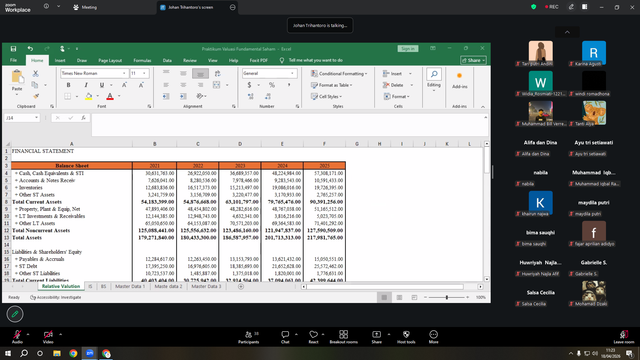Click the Insert cells button
This screenshot has width=640, height=360.
[x=393, y=73]
